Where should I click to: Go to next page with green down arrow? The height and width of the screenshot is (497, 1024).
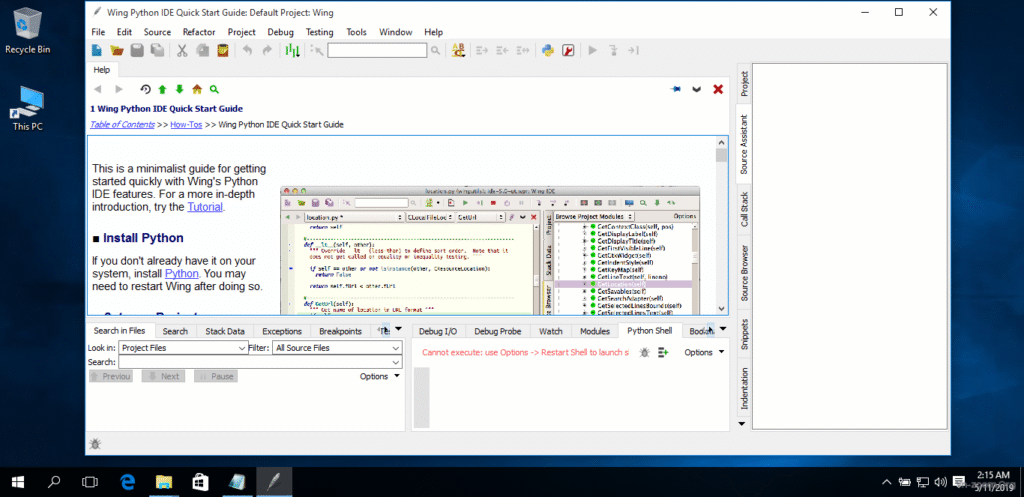coord(180,89)
